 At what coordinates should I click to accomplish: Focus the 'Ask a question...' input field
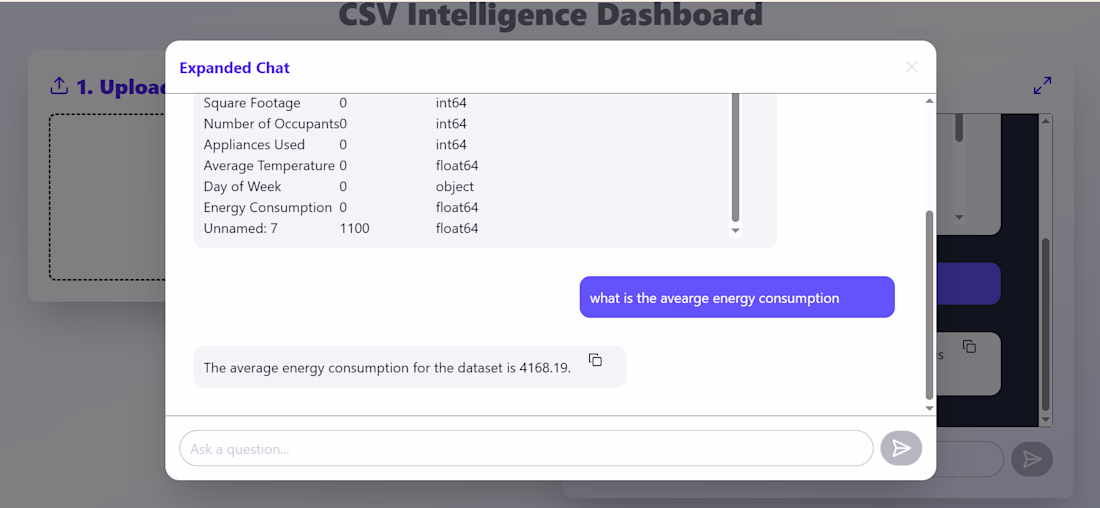(x=526, y=449)
